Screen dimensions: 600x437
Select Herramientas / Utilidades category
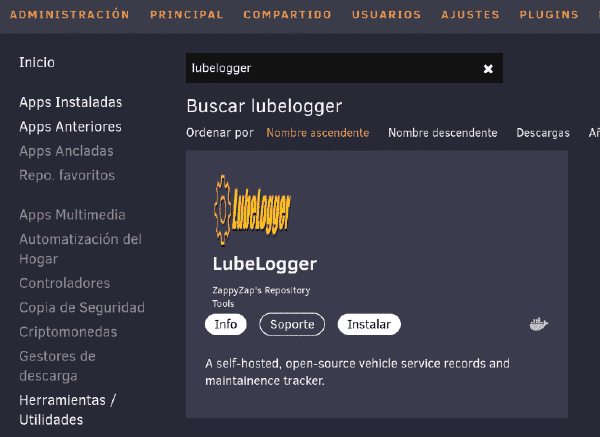click(x=68, y=410)
